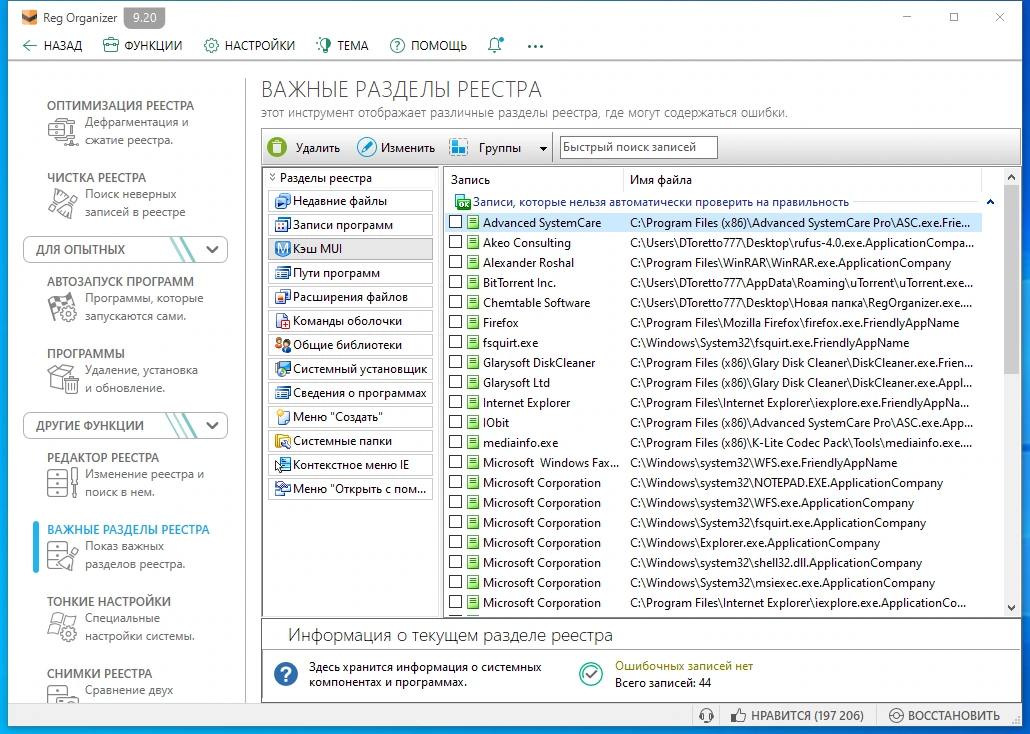
Task: Click the records list scroll up arrow
Action: (x=1012, y=177)
